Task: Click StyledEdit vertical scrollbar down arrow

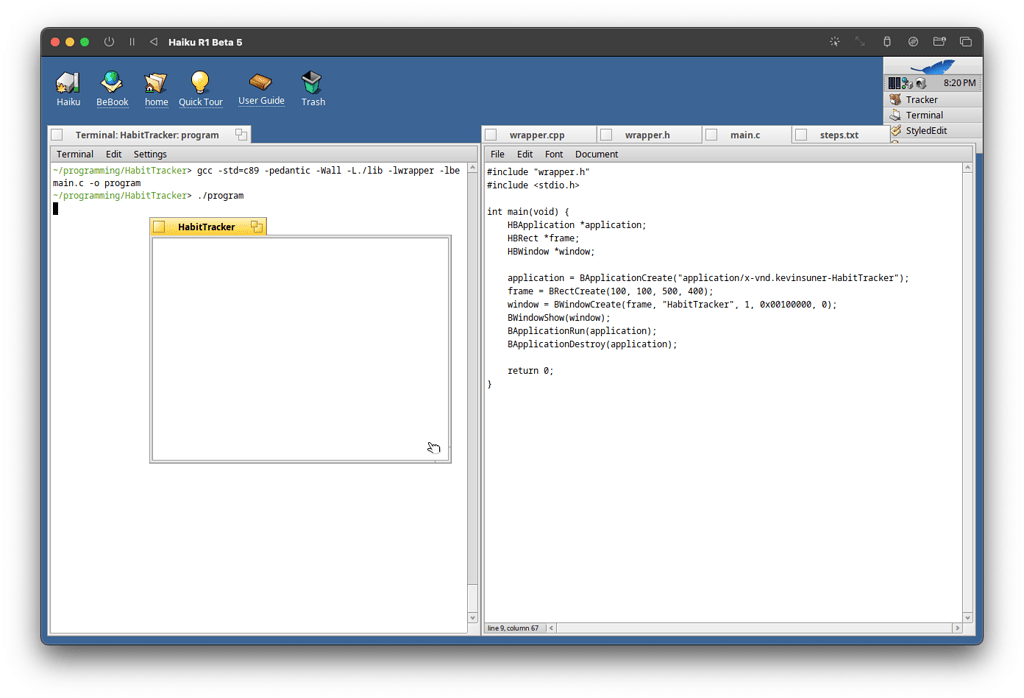Action: click(x=967, y=617)
